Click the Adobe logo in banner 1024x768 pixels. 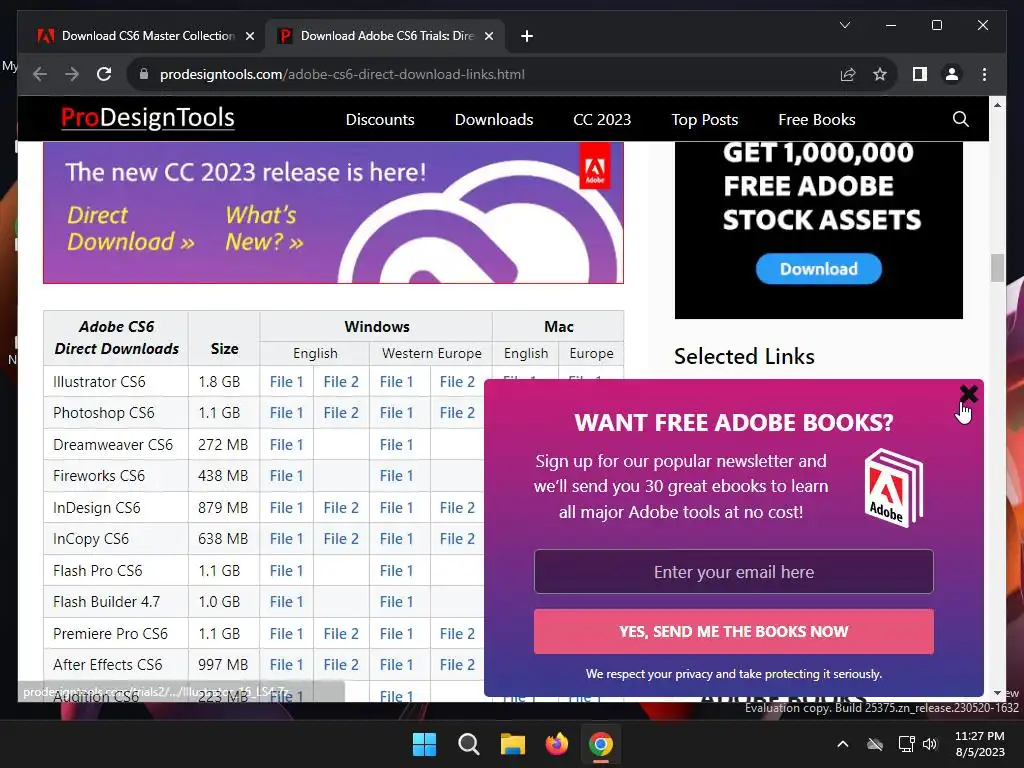(594, 167)
